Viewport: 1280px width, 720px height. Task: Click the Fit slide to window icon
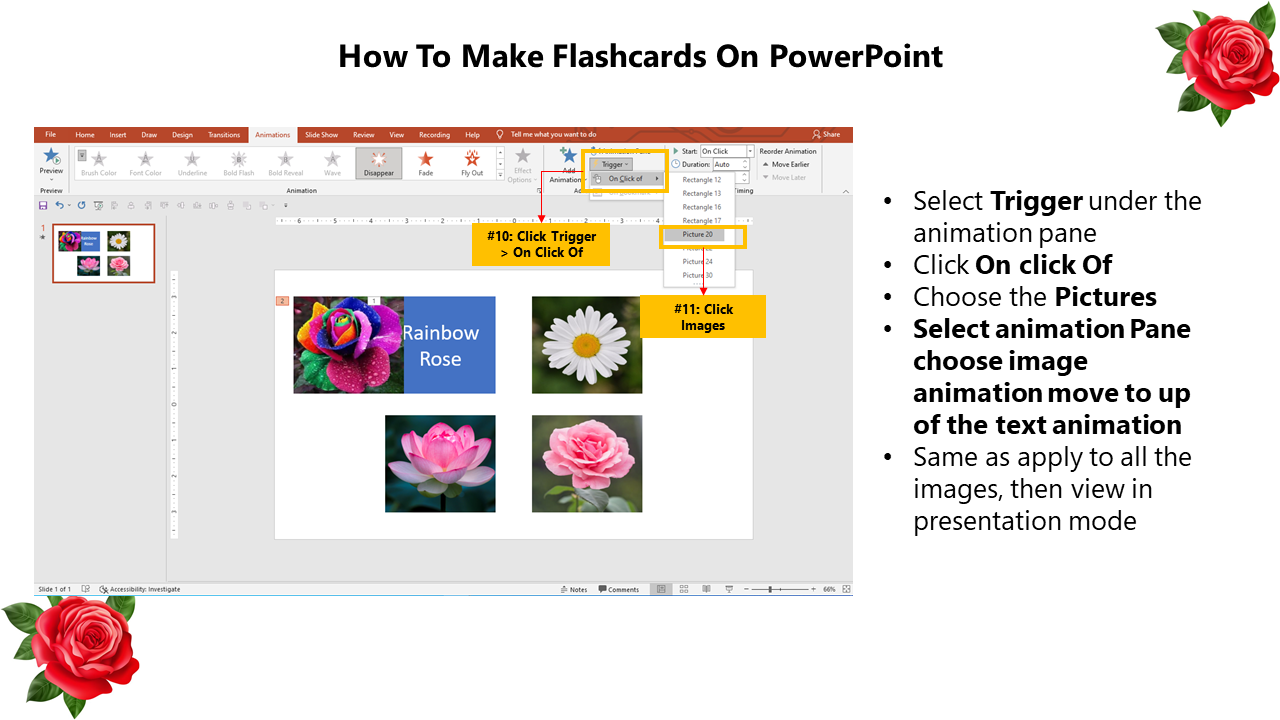[846, 589]
